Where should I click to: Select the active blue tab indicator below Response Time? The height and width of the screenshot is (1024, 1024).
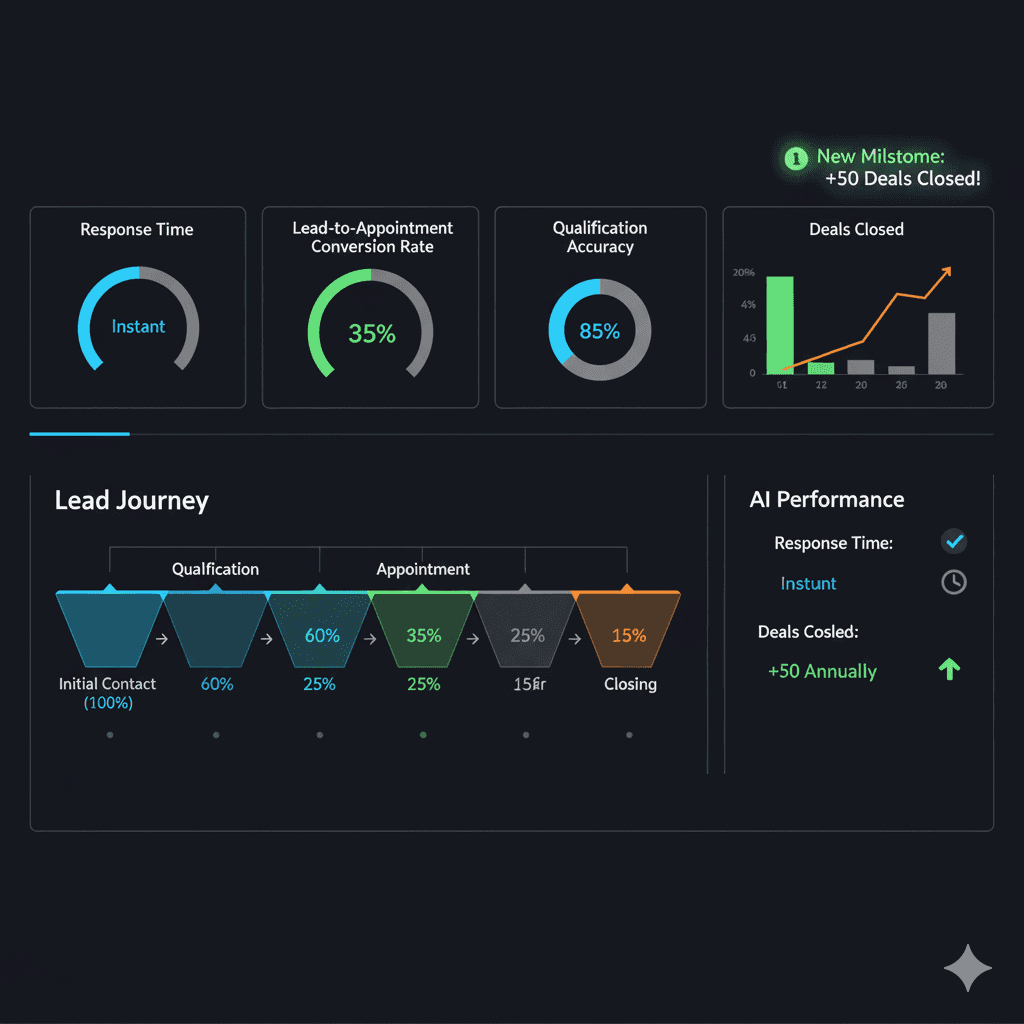[79, 434]
